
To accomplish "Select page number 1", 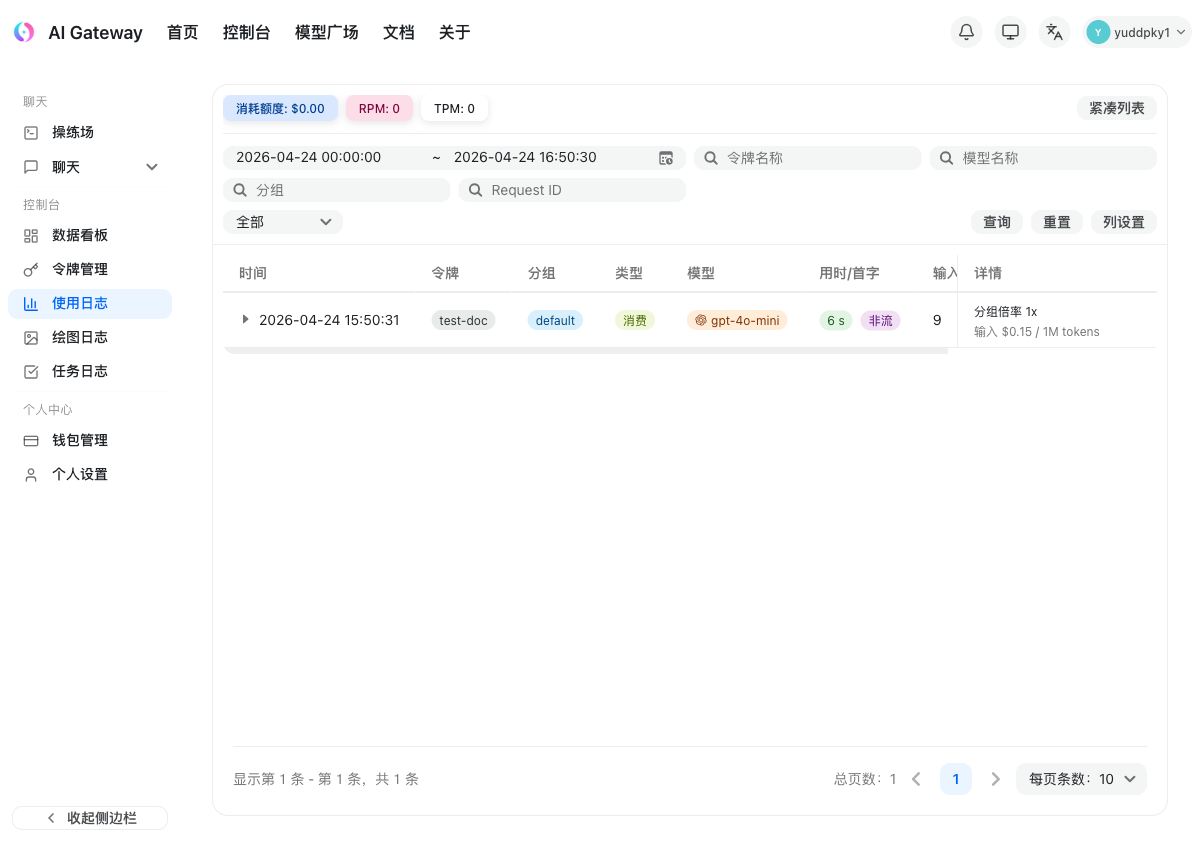I will pos(956,779).
